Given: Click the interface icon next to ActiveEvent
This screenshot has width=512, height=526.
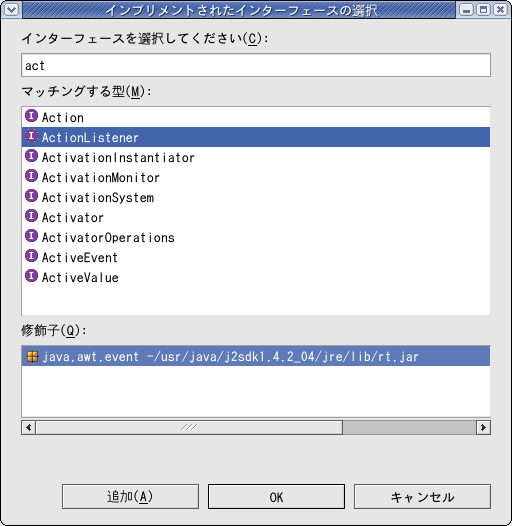Looking at the screenshot, I should (32, 256).
